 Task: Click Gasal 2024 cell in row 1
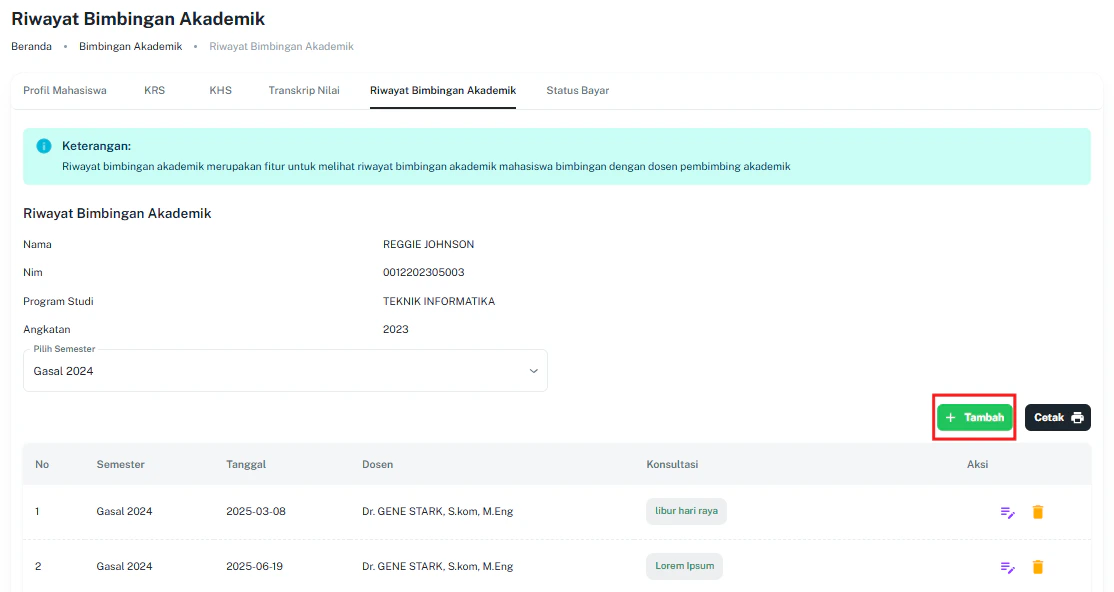[x=124, y=511]
